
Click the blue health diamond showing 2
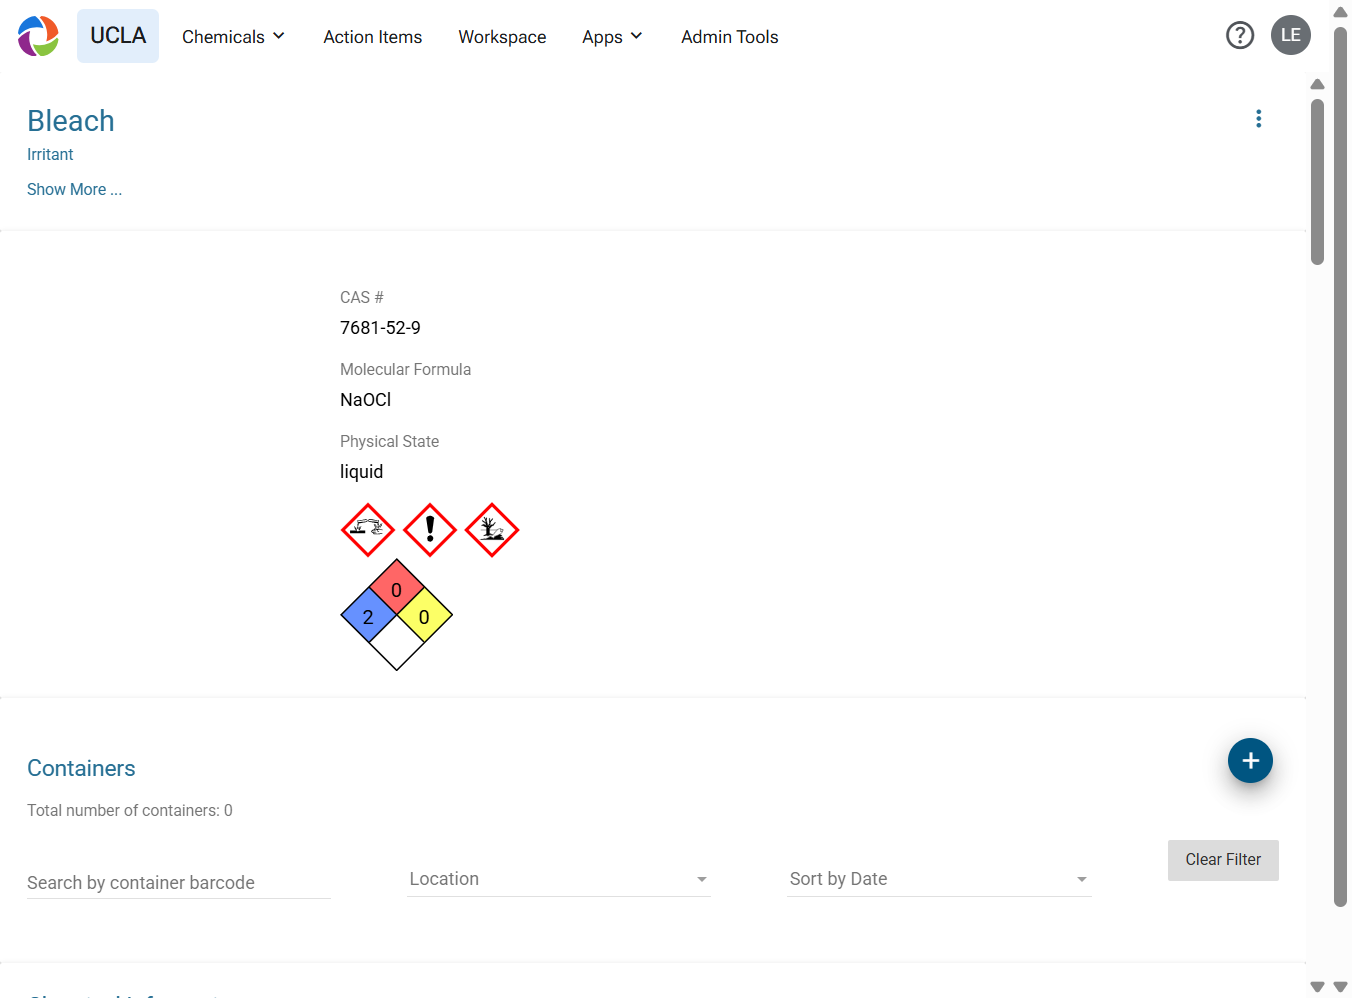[369, 616]
